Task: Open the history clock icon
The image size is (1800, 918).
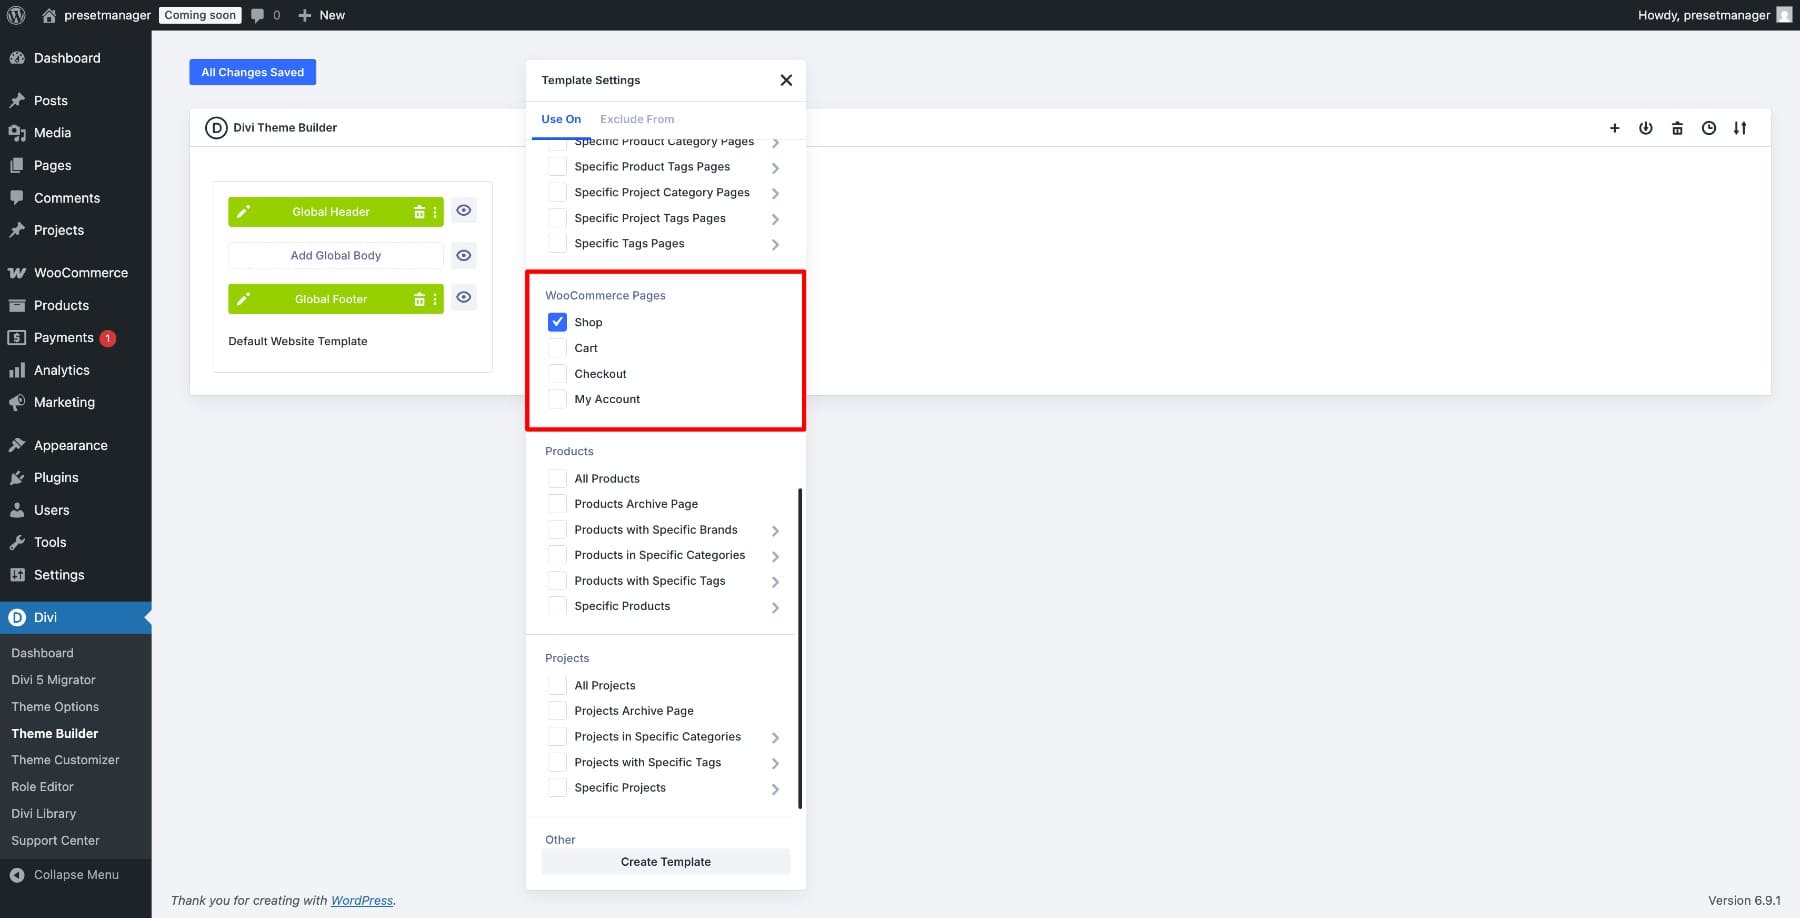Action: point(1709,128)
